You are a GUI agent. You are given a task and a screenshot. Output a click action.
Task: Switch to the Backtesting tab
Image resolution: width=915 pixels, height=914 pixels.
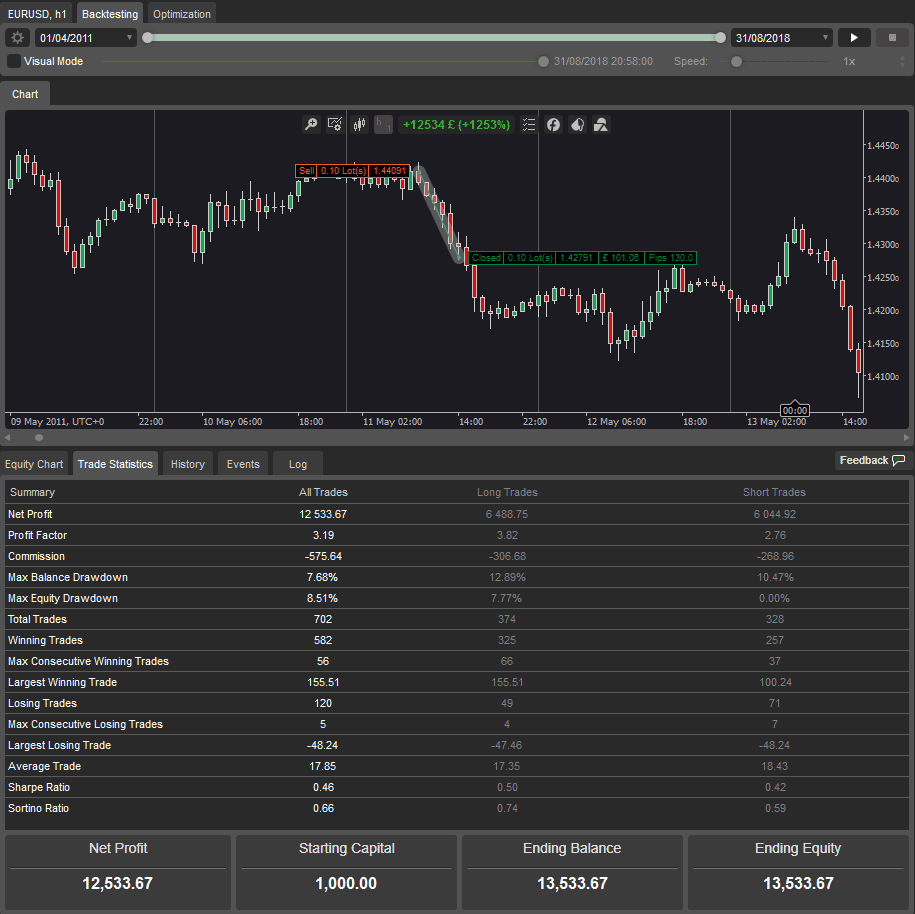110,14
